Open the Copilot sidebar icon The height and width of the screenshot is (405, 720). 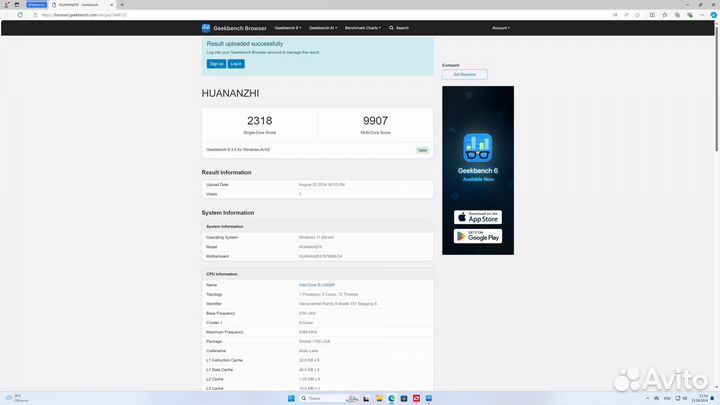click(x=714, y=15)
